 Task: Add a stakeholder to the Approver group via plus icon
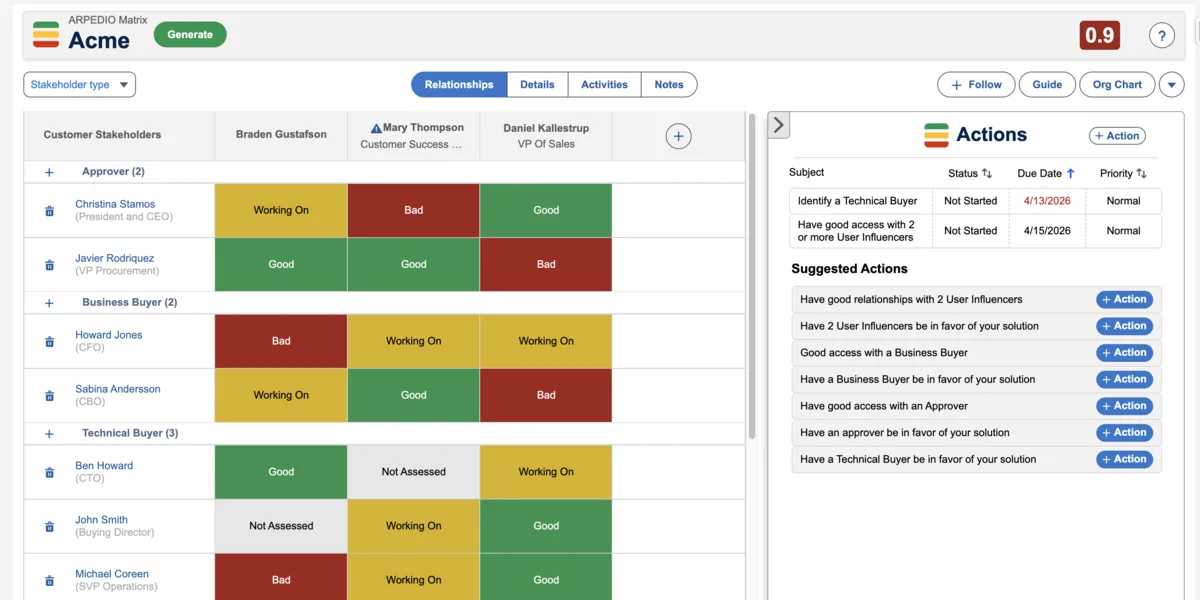coord(48,171)
